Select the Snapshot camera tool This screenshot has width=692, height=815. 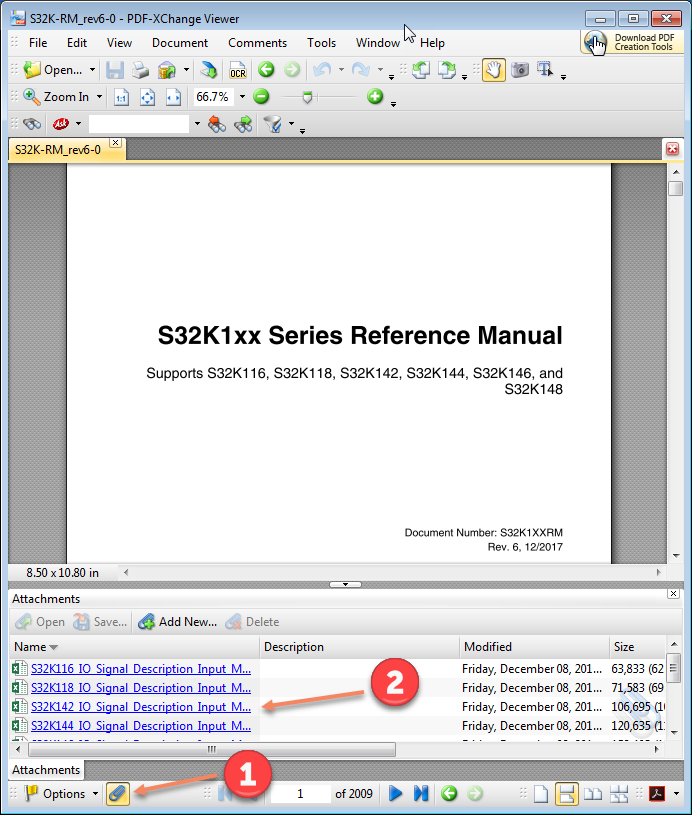click(x=520, y=70)
